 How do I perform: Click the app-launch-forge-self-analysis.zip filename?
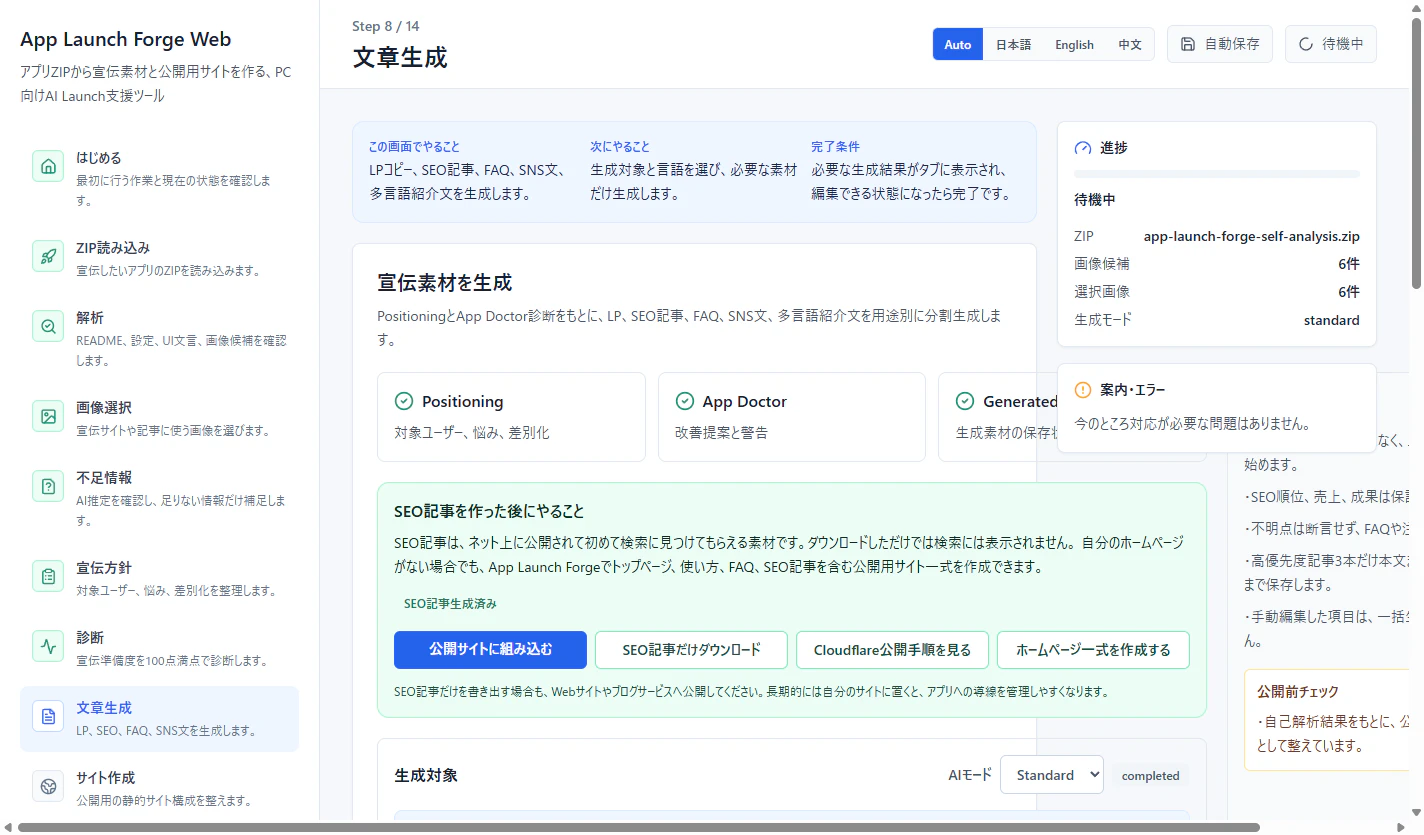(1251, 237)
